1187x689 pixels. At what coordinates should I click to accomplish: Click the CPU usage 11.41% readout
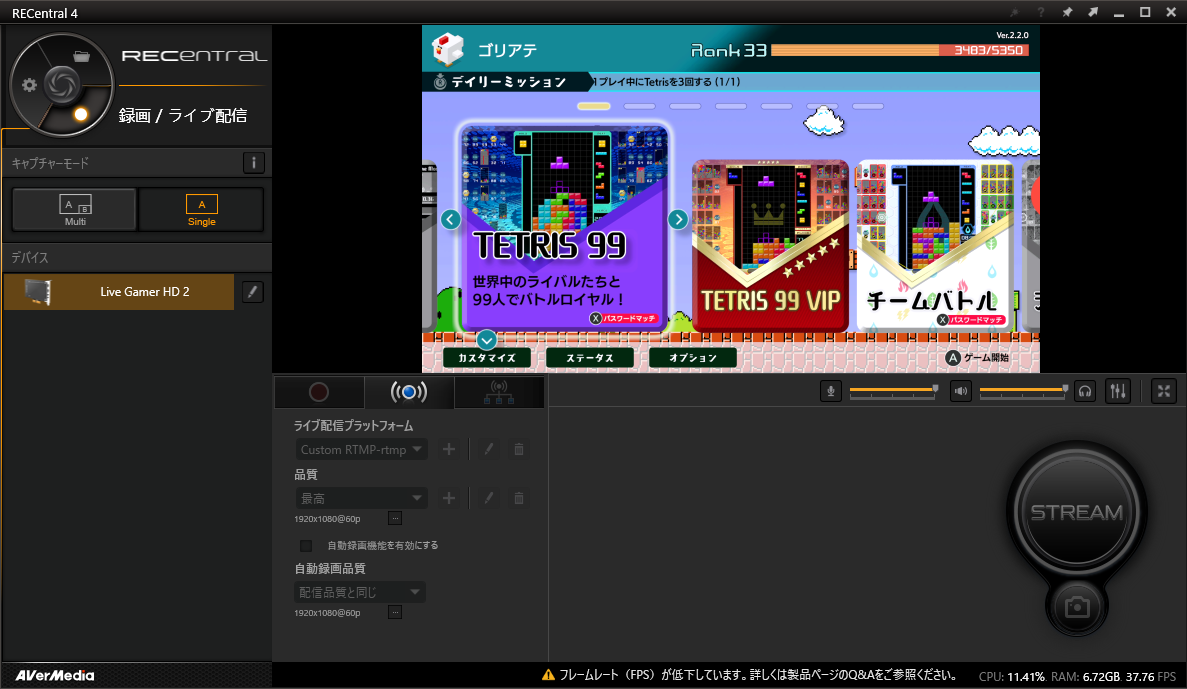pos(1012,677)
